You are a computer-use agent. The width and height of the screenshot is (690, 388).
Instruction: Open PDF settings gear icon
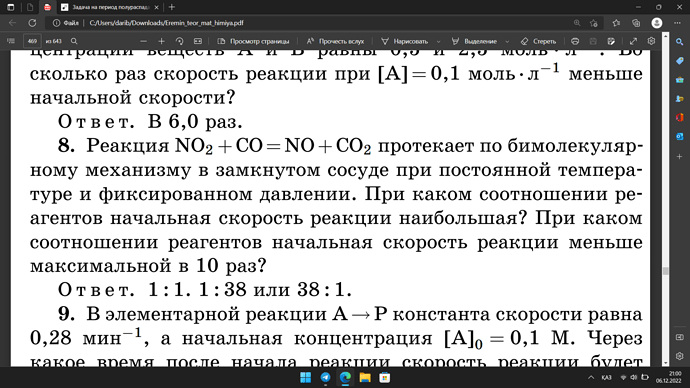(x=651, y=41)
